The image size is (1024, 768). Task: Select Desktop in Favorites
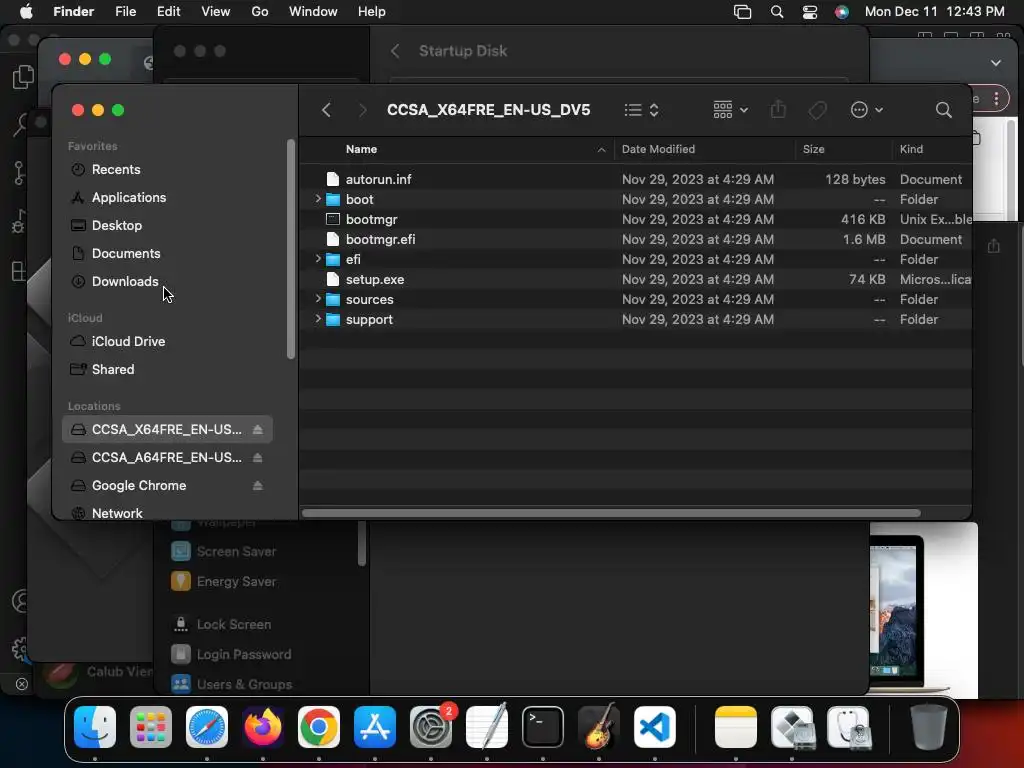[116, 225]
